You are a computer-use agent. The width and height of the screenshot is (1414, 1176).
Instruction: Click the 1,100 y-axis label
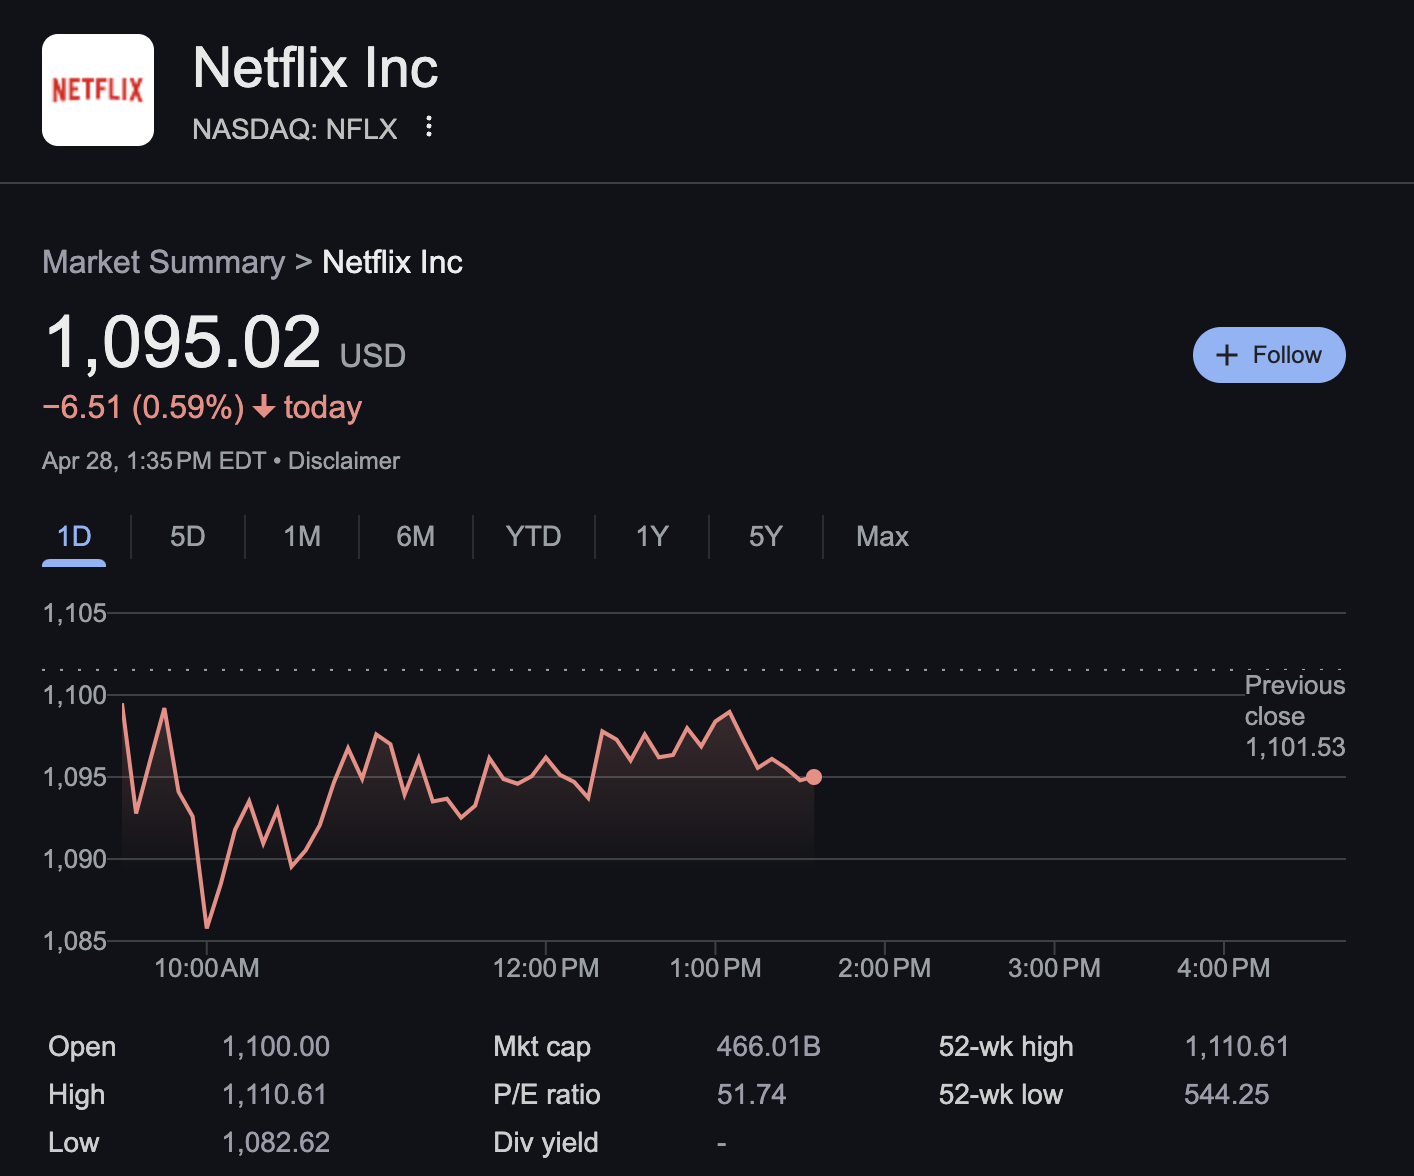75,695
